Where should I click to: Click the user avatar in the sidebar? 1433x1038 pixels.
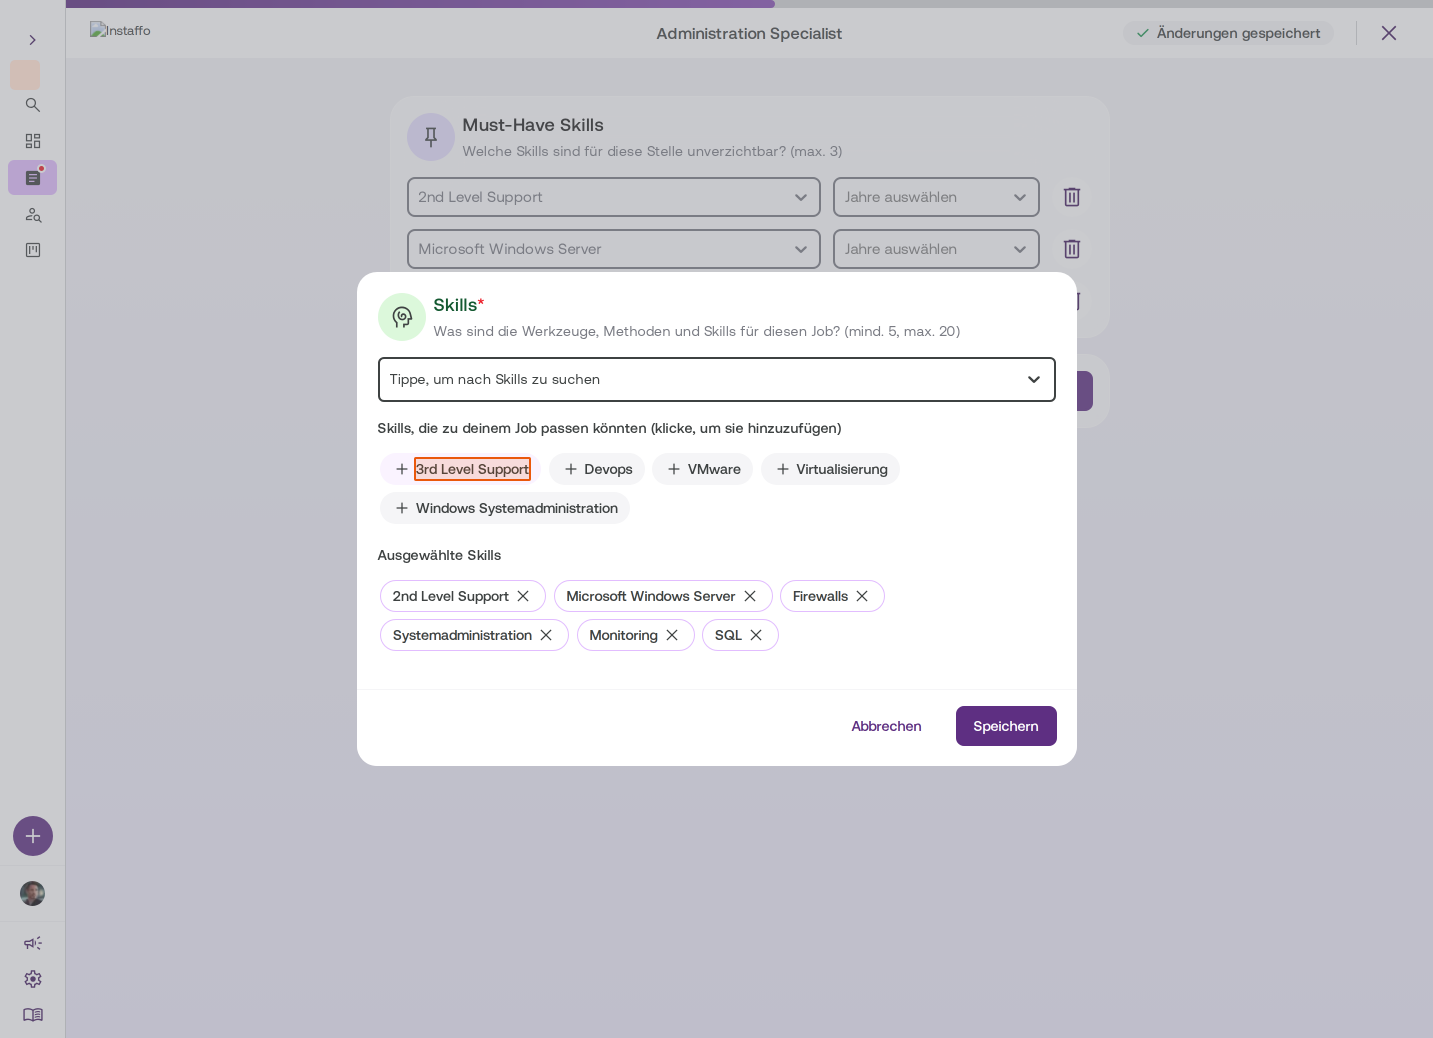tap(33, 893)
